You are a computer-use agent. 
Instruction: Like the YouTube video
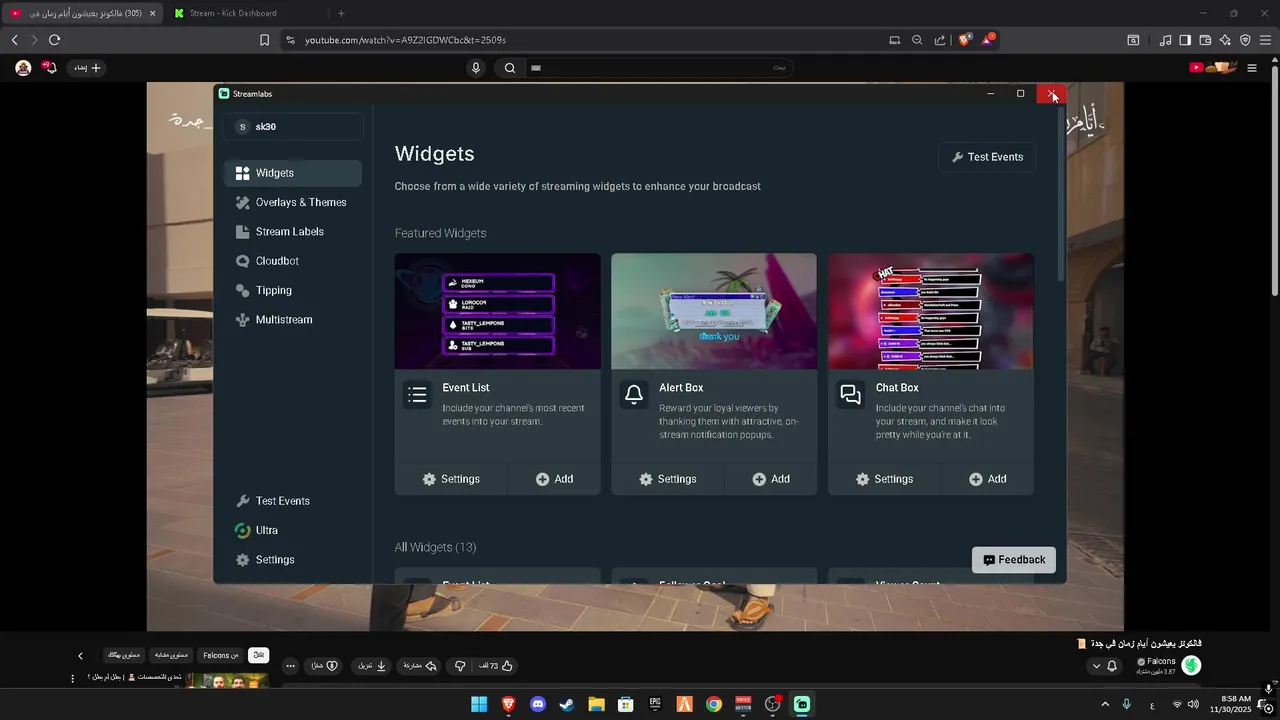497,666
